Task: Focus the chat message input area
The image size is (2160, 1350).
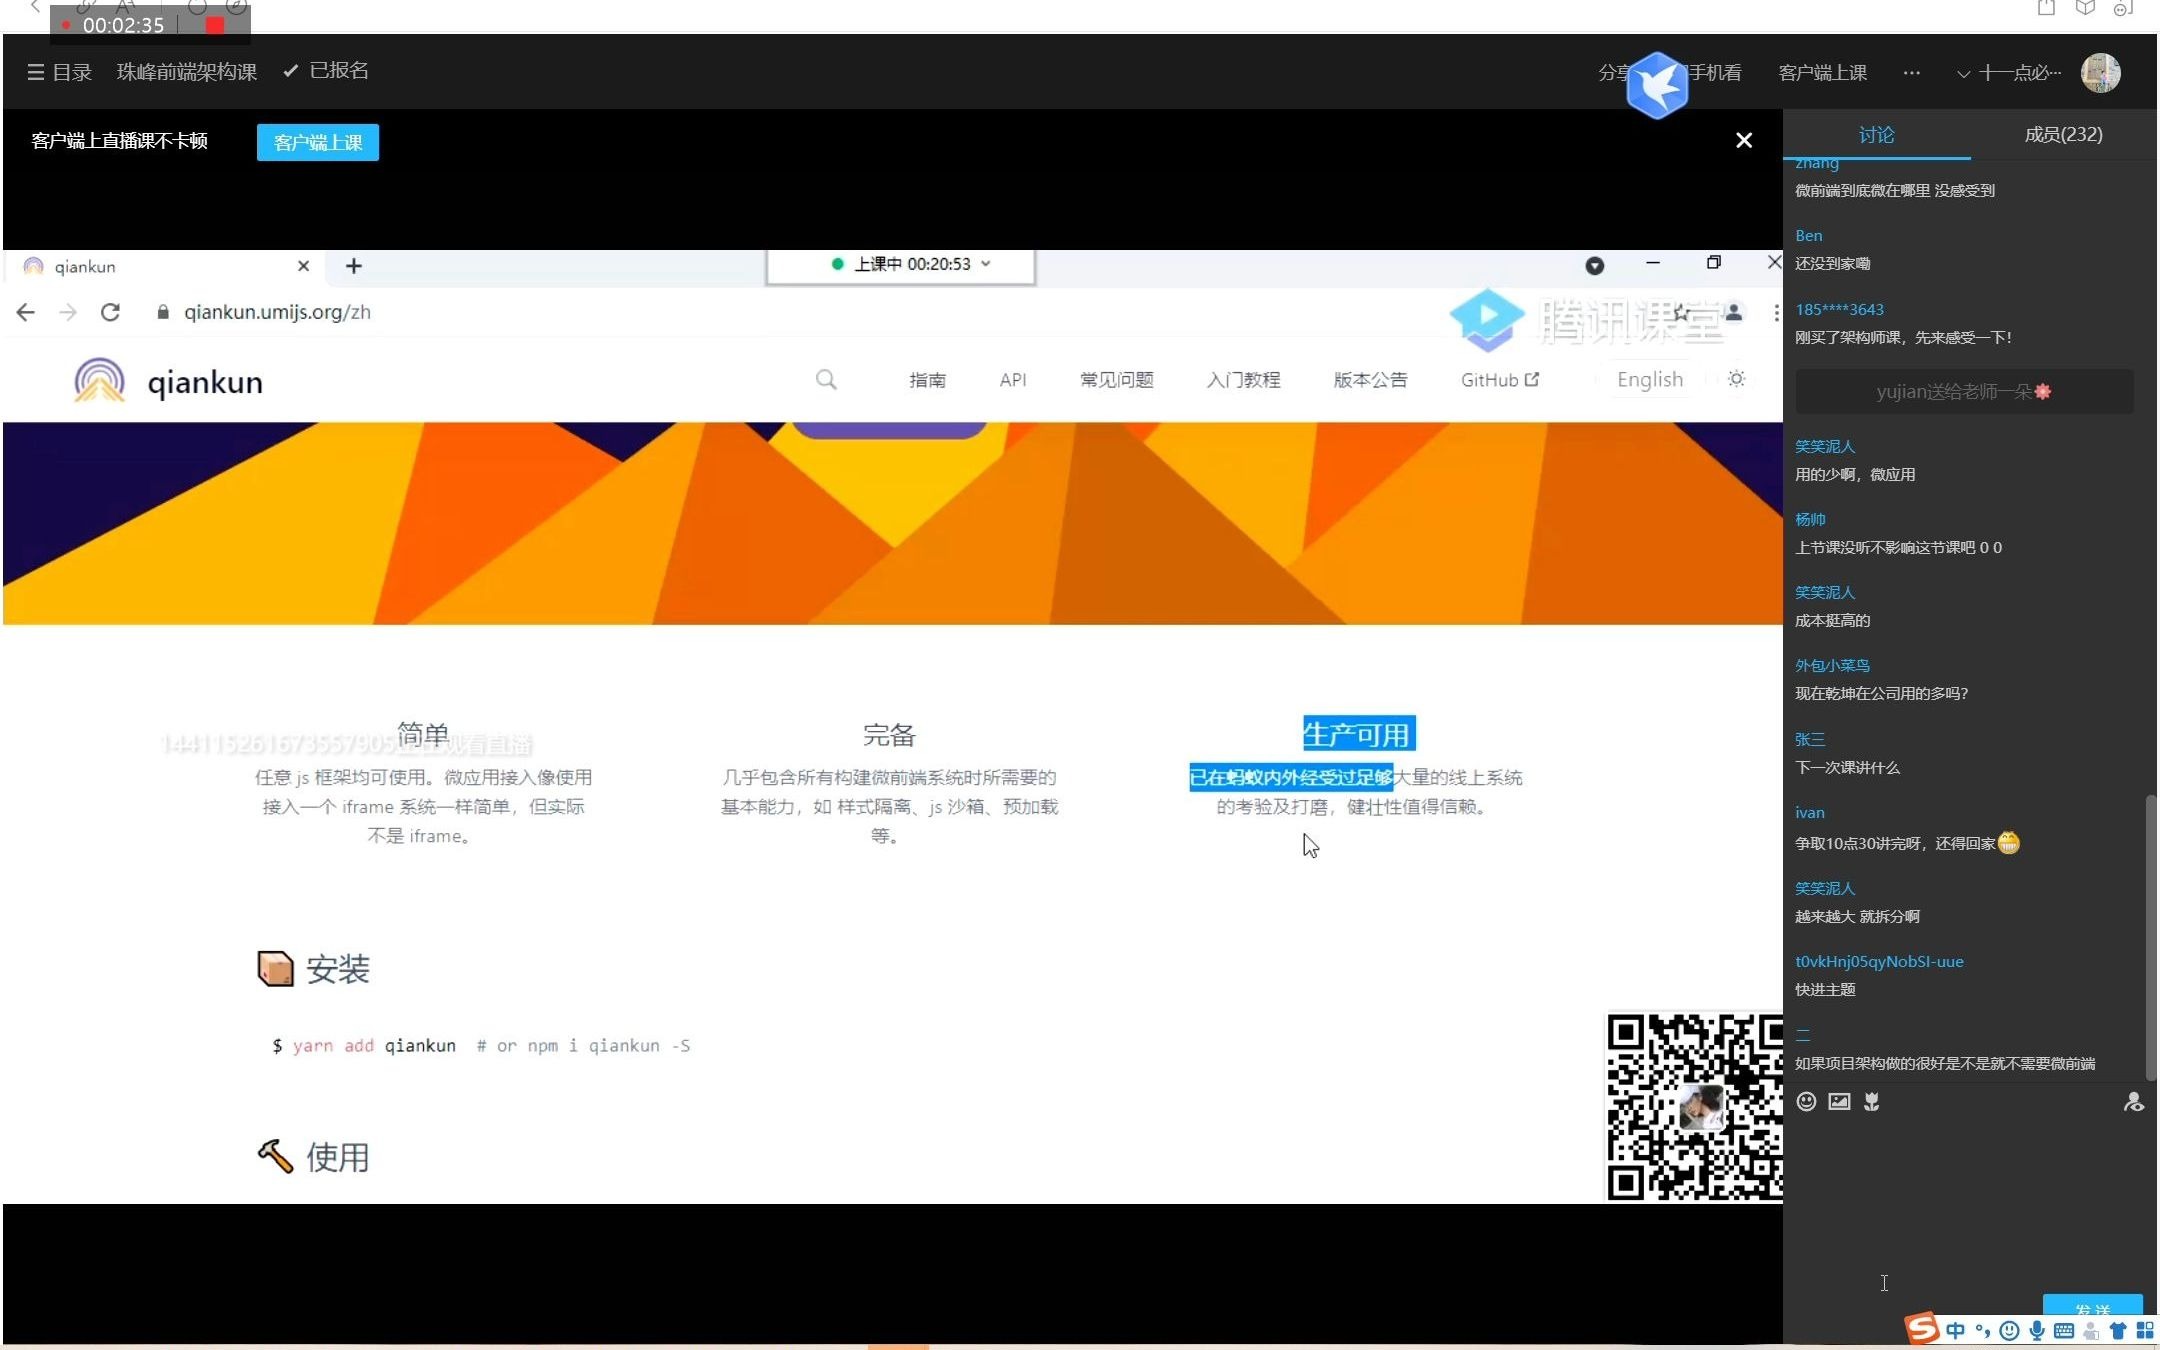Action: pyautogui.click(x=1965, y=1205)
